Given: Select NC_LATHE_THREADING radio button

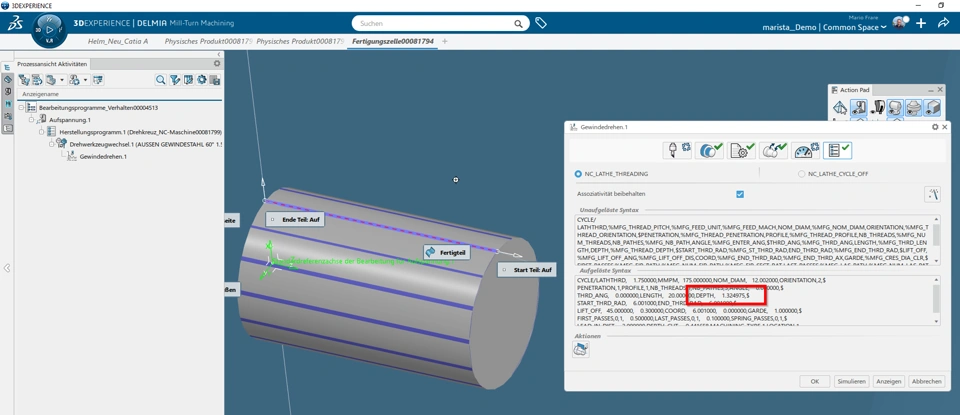Looking at the screenshot, I should (579, 174).
